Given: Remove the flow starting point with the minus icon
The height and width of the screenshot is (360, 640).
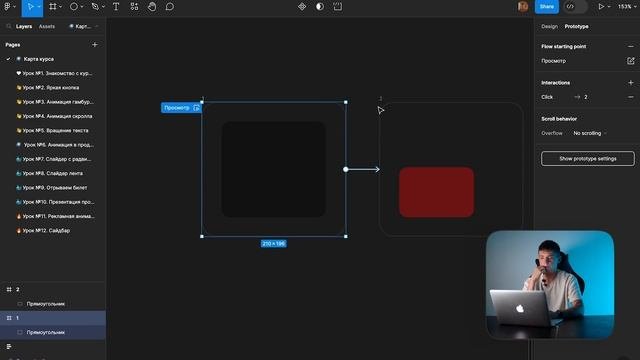Looking at the screenshot, I should [x=631, y=47].
